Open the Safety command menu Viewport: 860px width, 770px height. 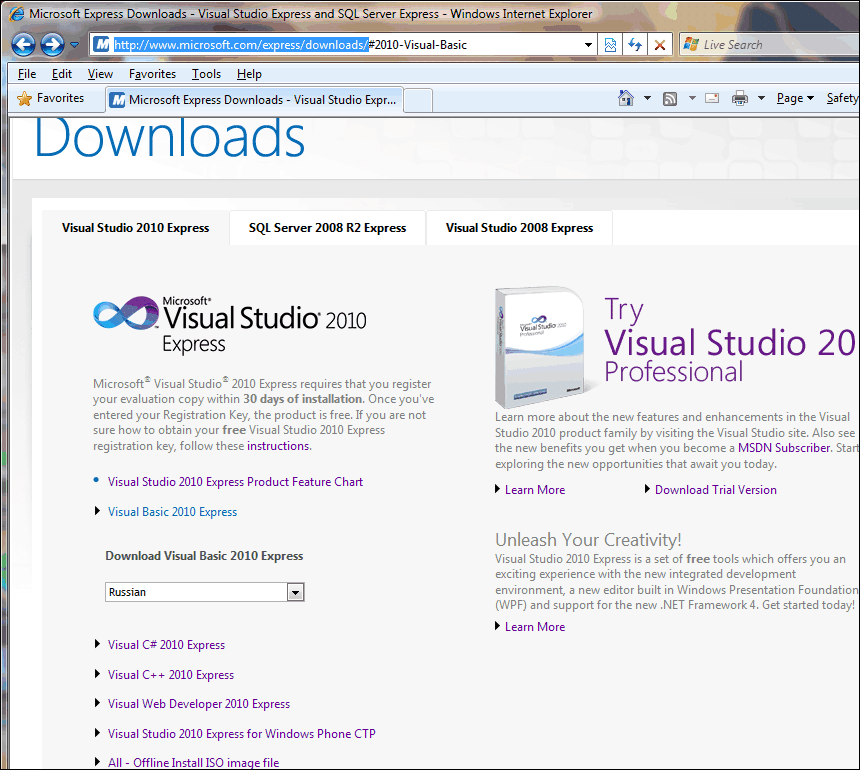tap(842, 98)
